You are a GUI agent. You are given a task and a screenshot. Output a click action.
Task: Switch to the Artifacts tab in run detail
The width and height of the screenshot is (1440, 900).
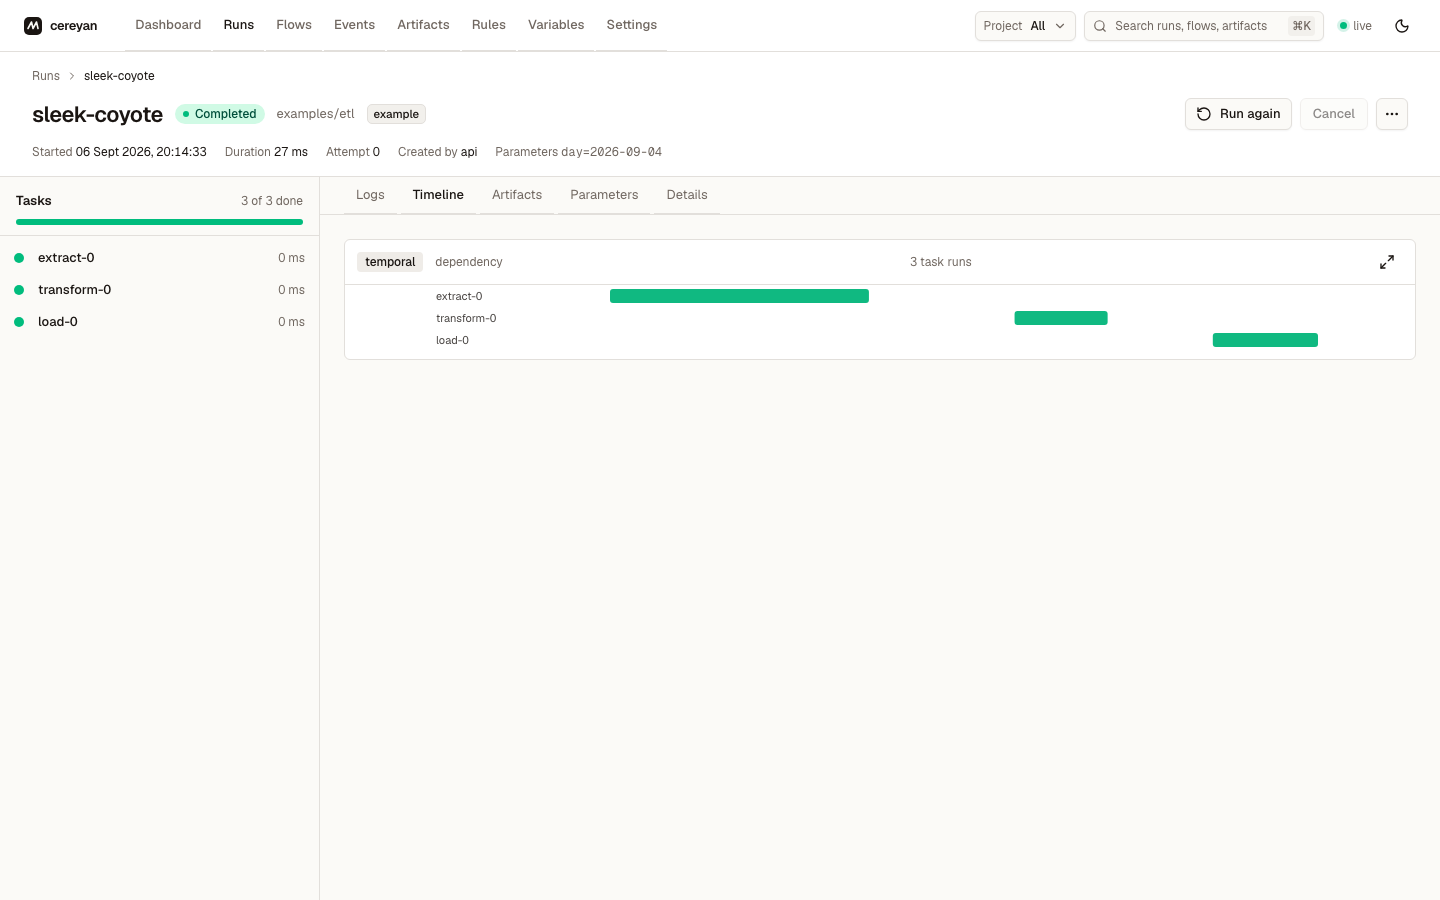point(517,195)
